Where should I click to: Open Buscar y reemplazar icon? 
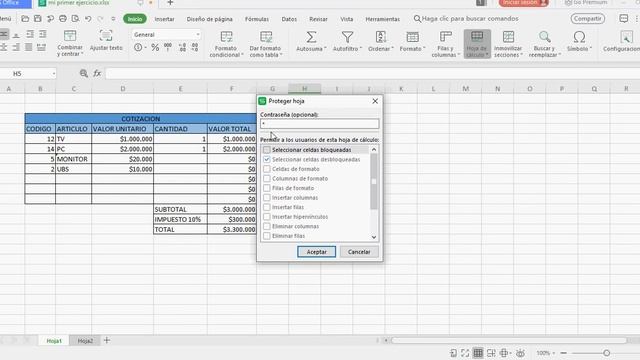(544, 38)
